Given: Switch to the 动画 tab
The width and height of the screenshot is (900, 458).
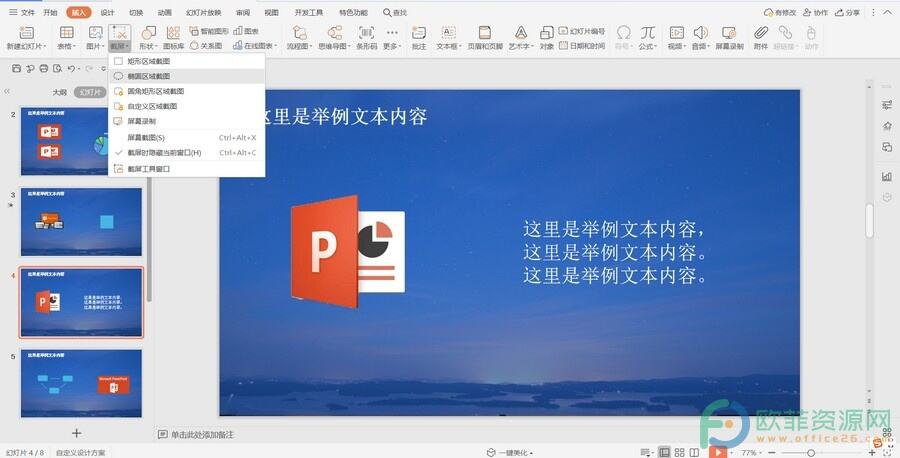Looking at the screenshot, I should coord(165,12).
